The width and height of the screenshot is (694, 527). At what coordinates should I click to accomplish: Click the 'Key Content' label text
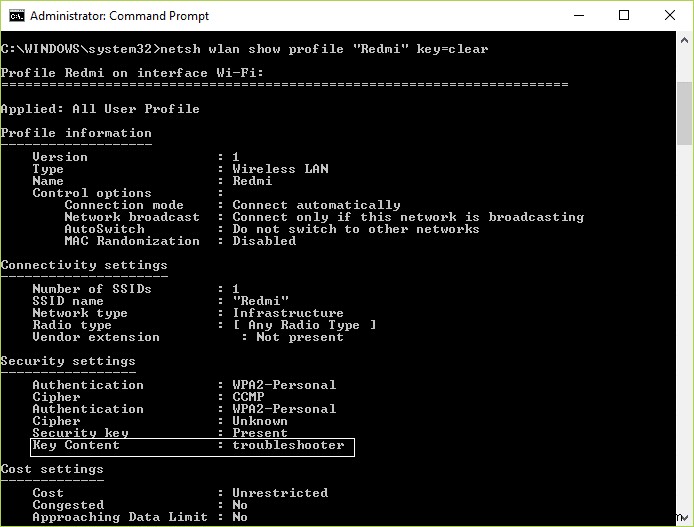[76, 445]
